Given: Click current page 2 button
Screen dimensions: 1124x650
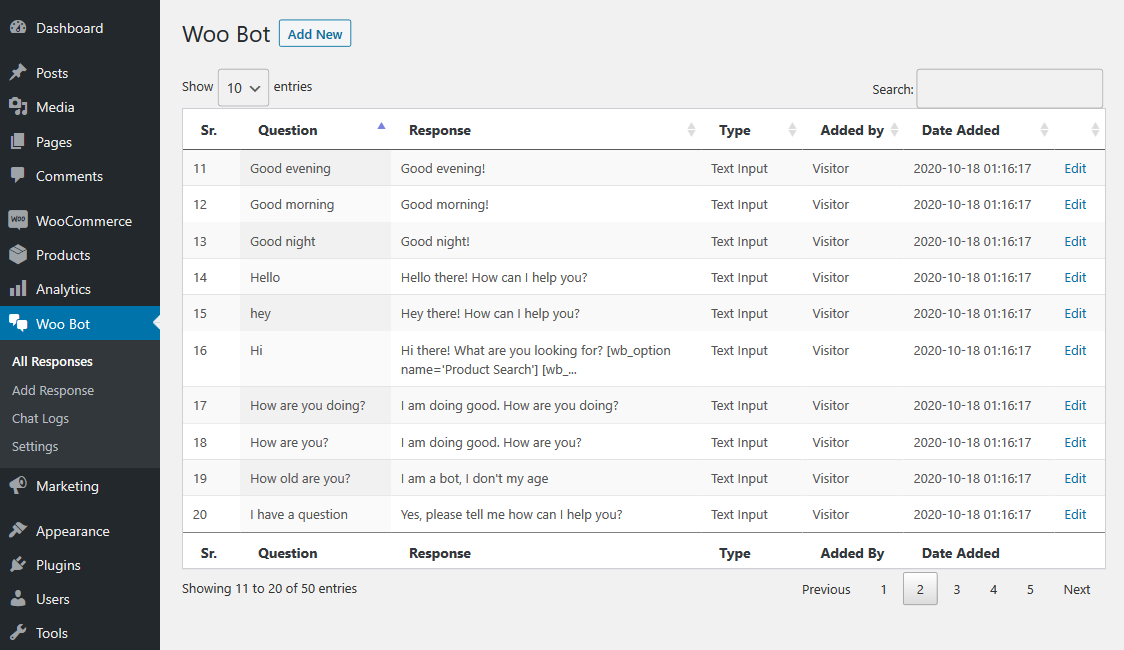Looking at the screenshot, I should pos(920,589).
